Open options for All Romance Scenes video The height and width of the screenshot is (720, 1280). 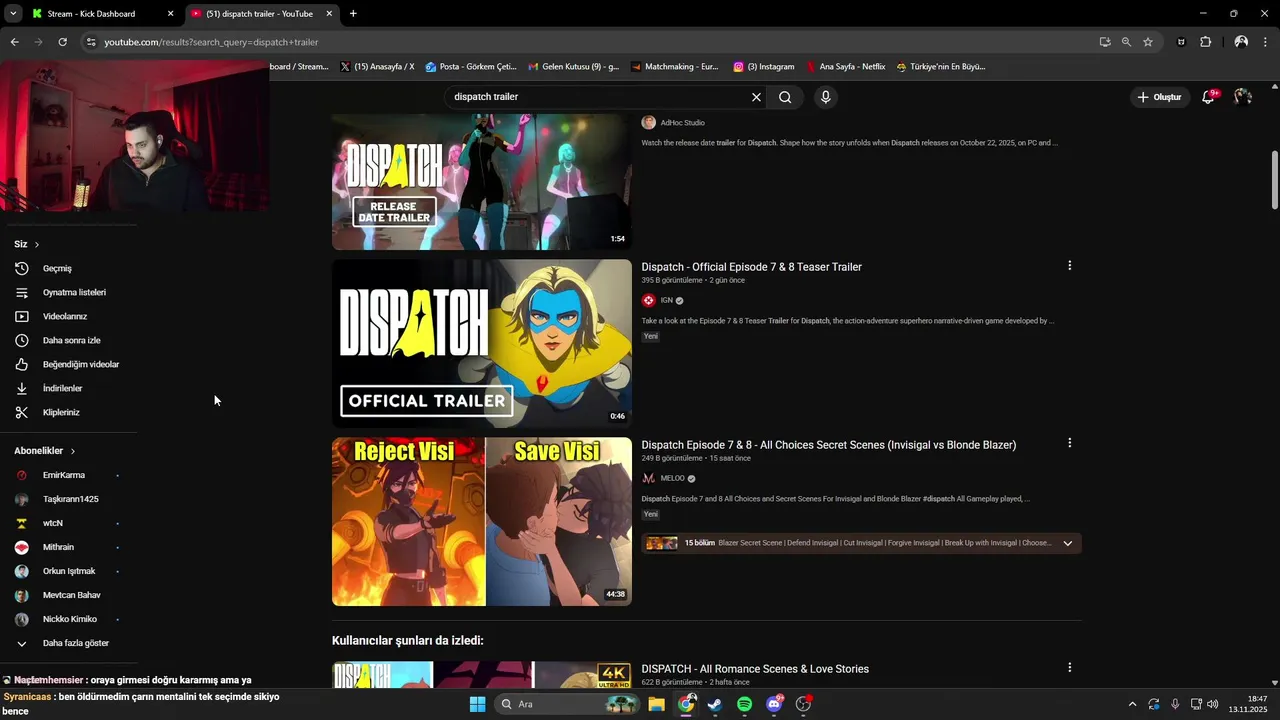(1069, 667)
